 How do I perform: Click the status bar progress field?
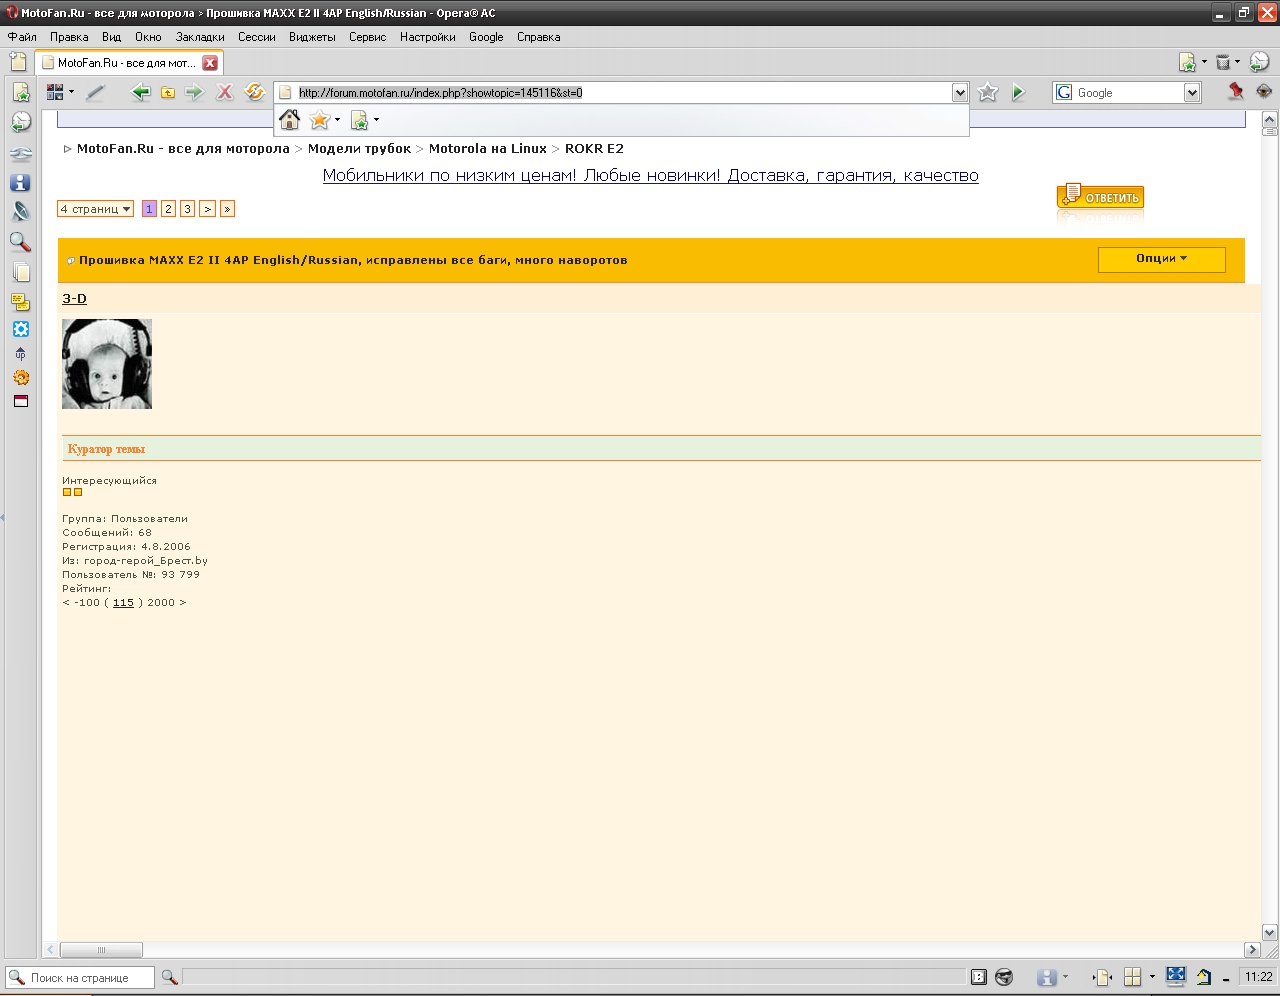click(574, 977)
